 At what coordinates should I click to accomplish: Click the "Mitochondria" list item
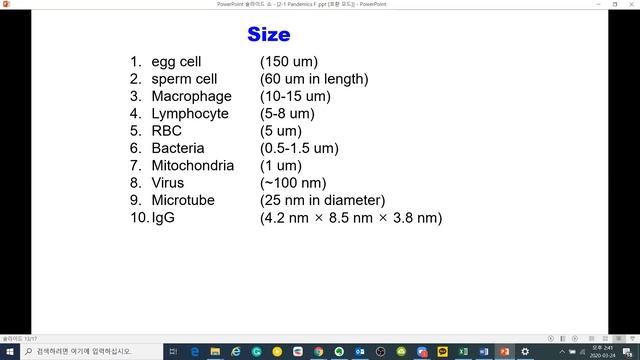coord(193,165)
